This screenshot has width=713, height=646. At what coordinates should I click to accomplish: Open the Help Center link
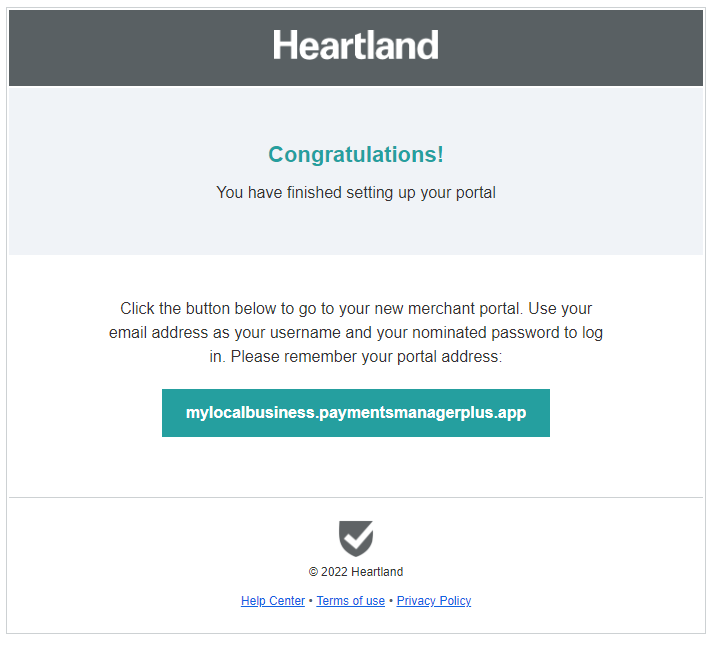(x=273, y=601)
